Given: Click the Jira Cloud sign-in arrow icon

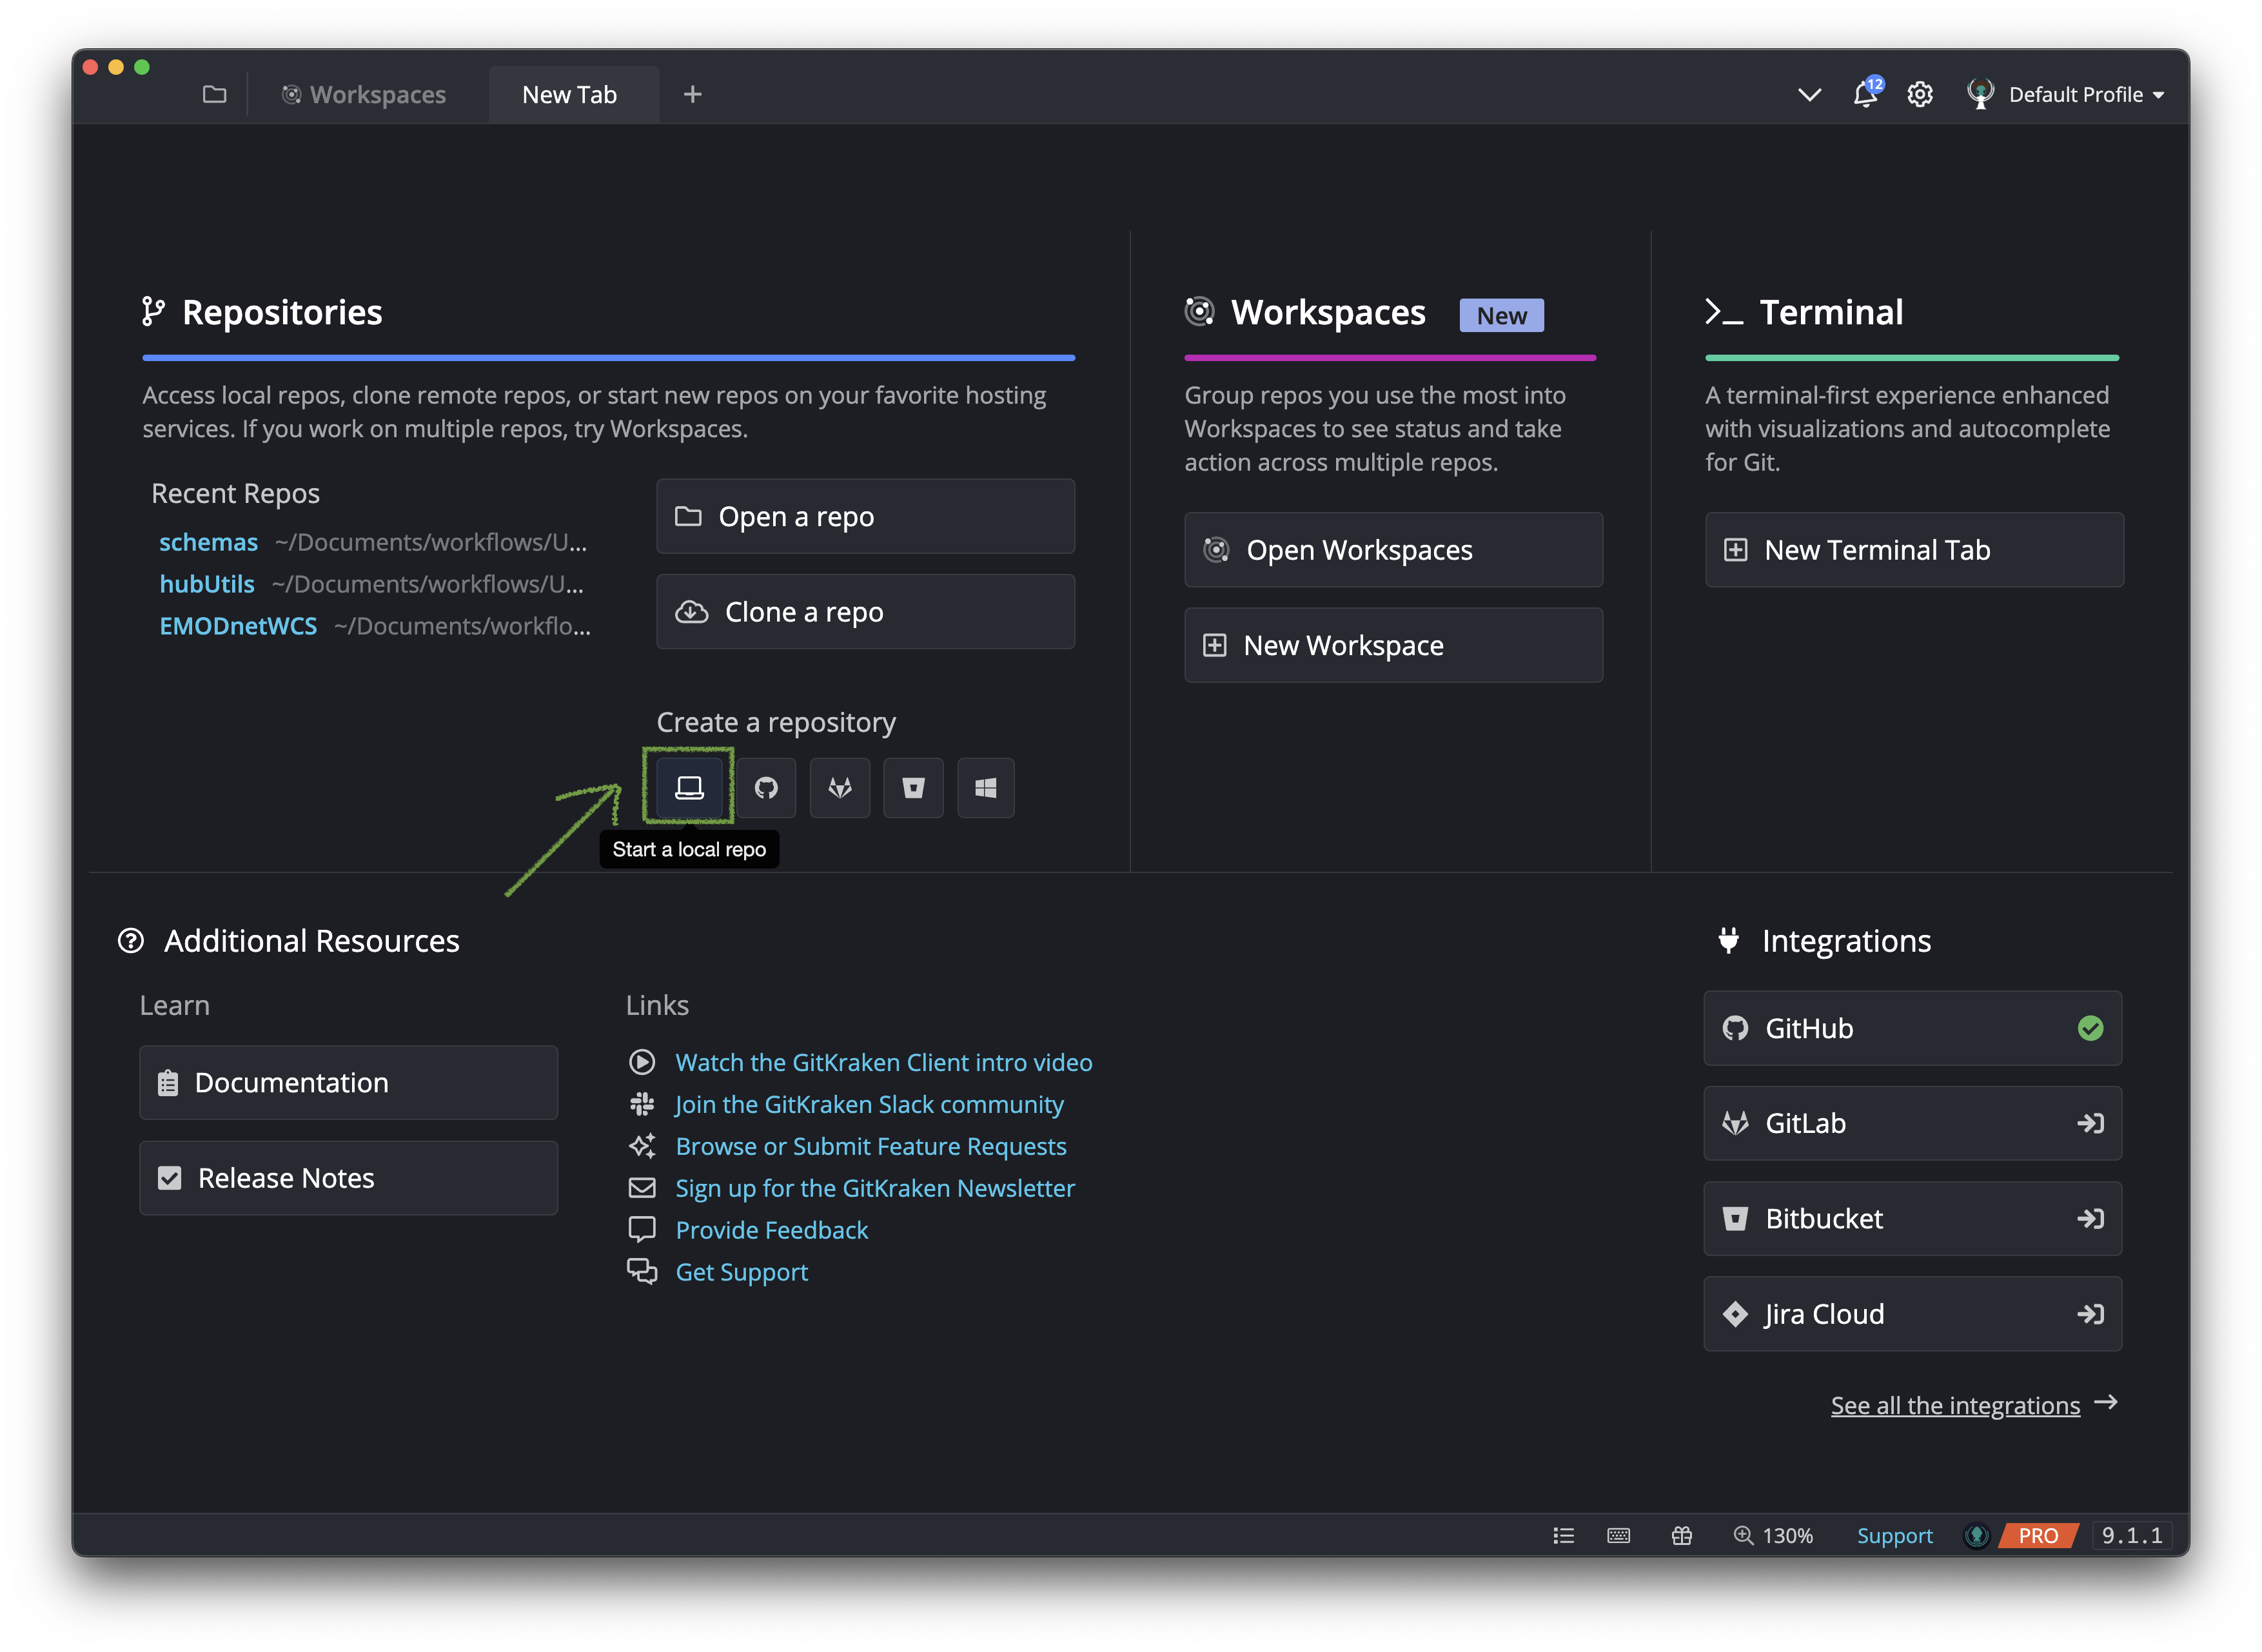Looking at the screenshot, I should [2090, 1314].
